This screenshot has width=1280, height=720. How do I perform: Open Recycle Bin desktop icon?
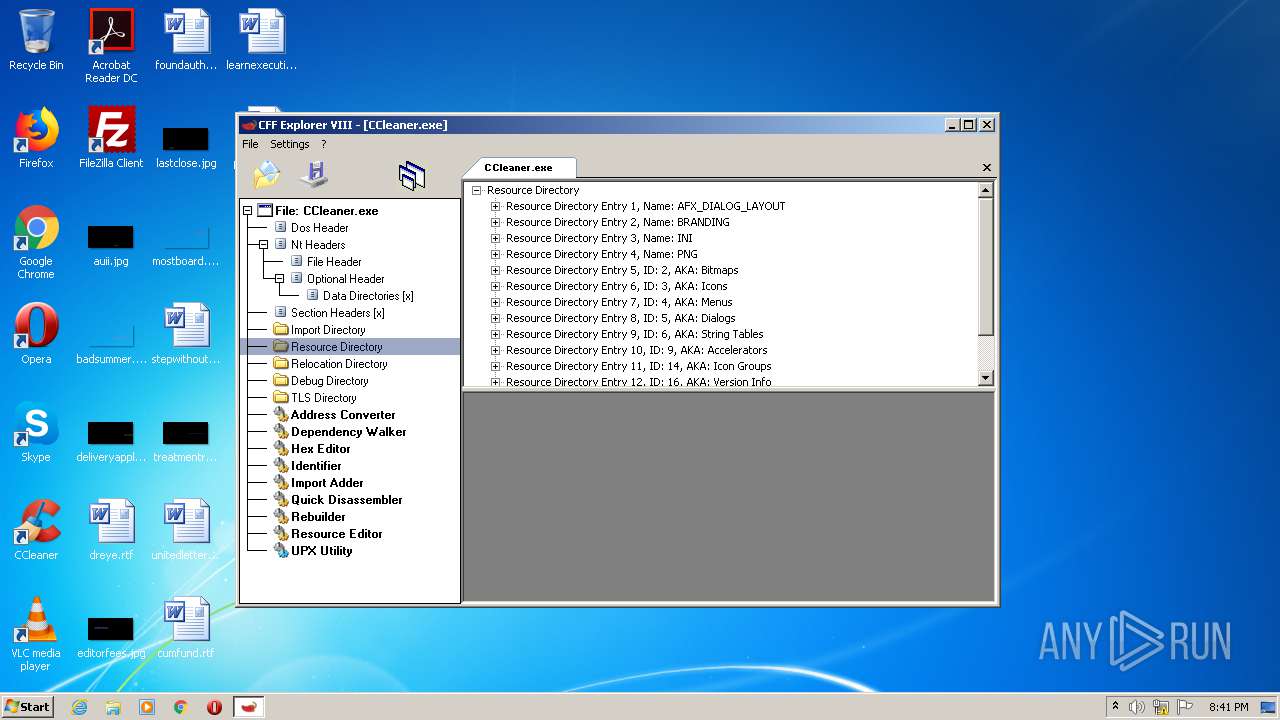[x=36, y=40]
